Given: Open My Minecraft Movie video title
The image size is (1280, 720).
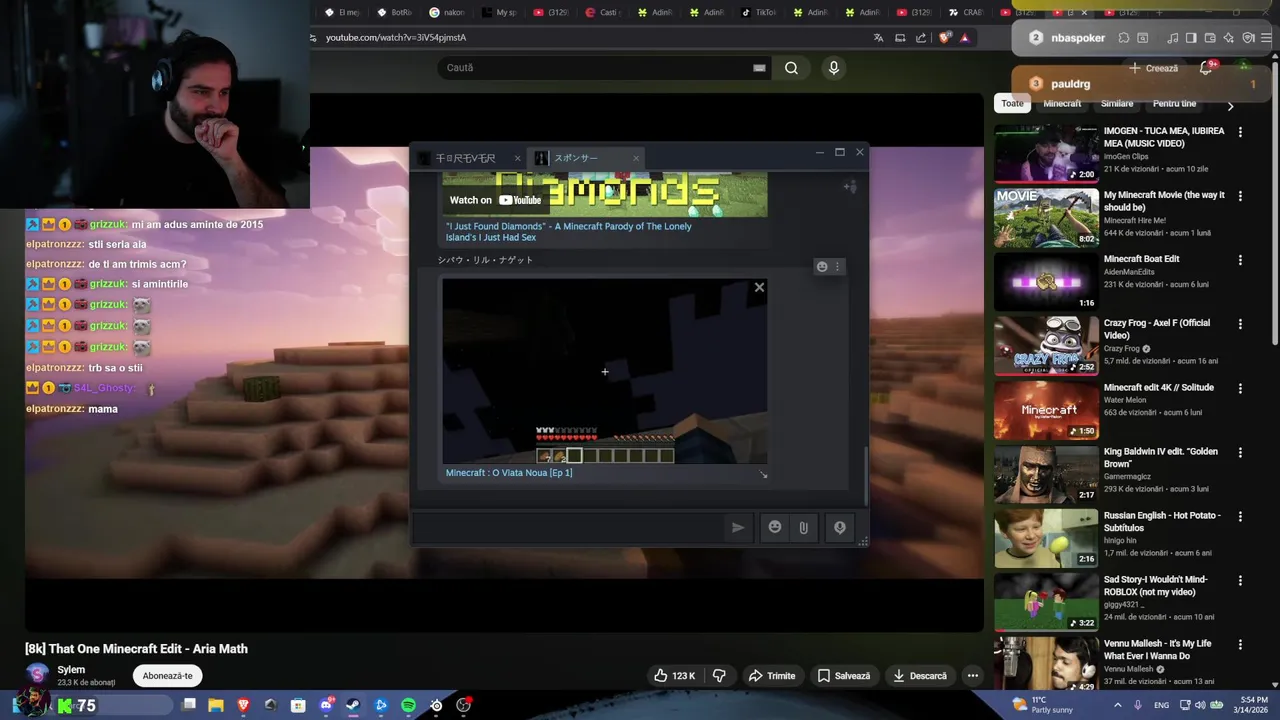Looking at the screenshot, I should [1164, 201].
